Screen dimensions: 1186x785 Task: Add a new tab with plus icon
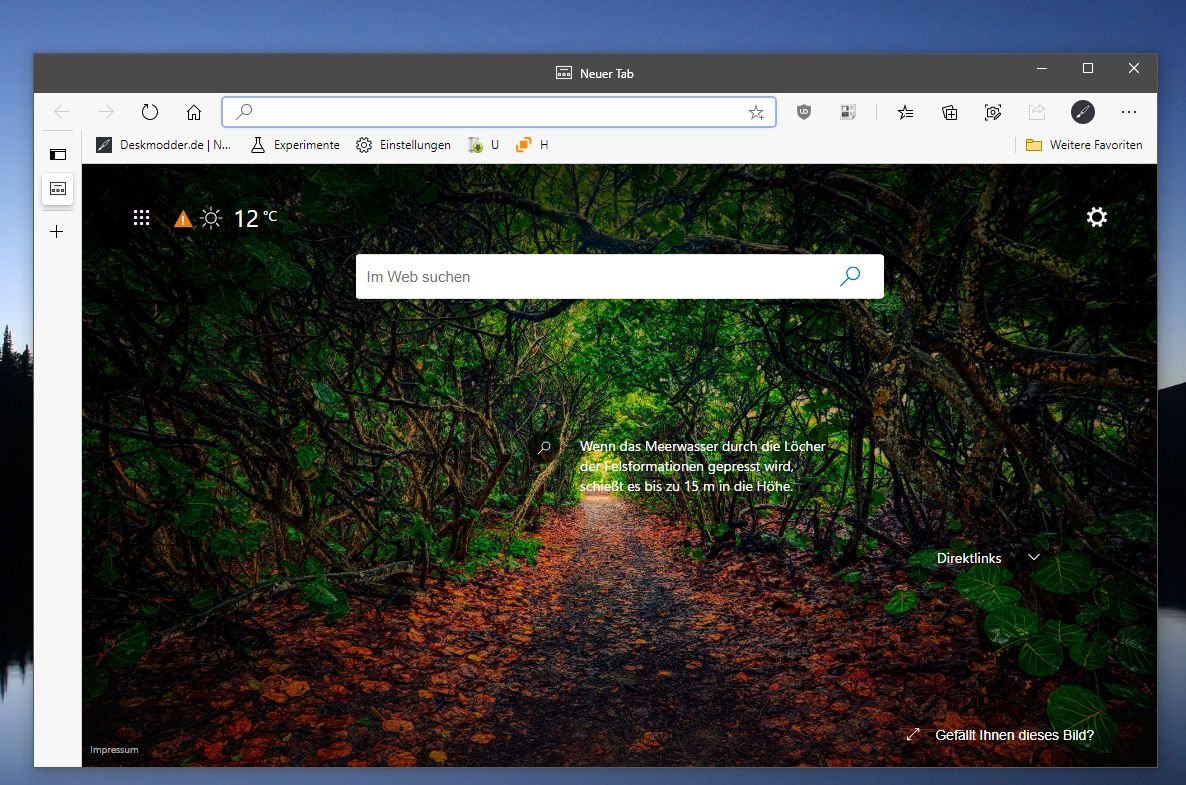pos(57,231)
